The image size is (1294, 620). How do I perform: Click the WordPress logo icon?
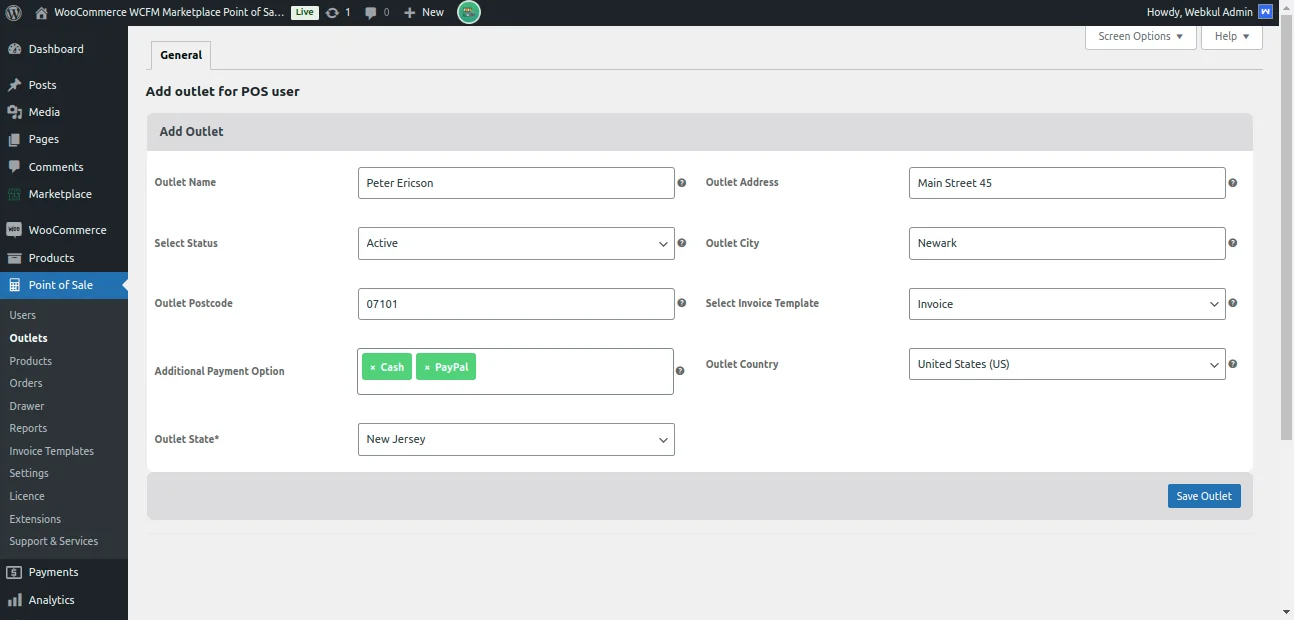pos(14,12)
